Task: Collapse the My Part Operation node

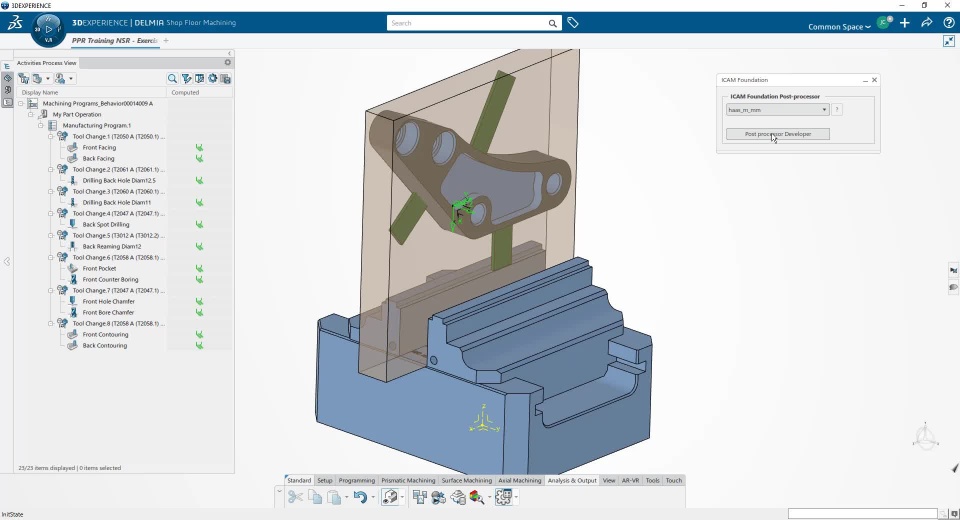Action: coord(31,115)
